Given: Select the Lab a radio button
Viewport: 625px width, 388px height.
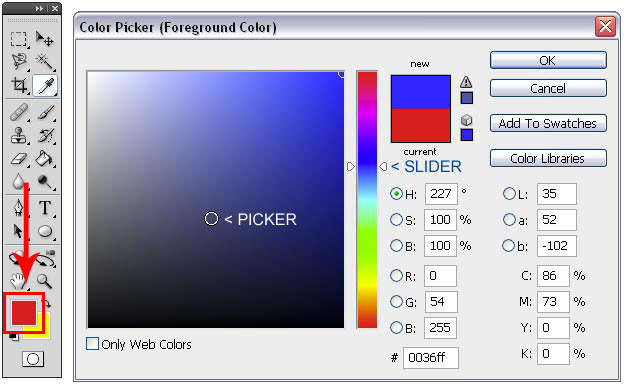Looking at the screenshot, I should click(x=509, y=220).
